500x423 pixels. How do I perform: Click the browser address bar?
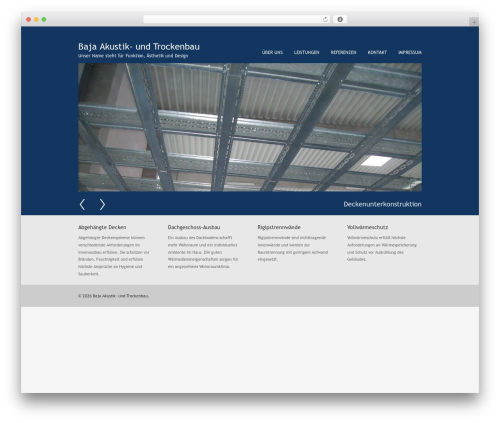[x=237, y=19]
